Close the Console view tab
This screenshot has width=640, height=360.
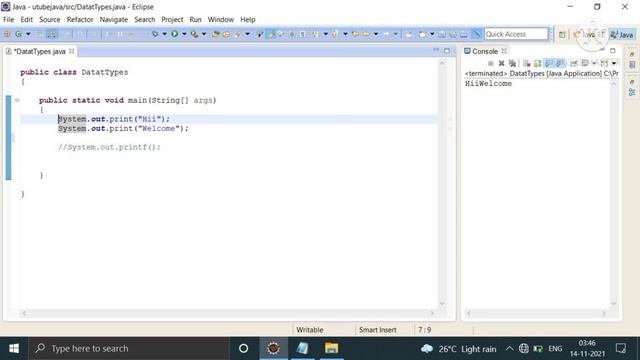(504, 51)
